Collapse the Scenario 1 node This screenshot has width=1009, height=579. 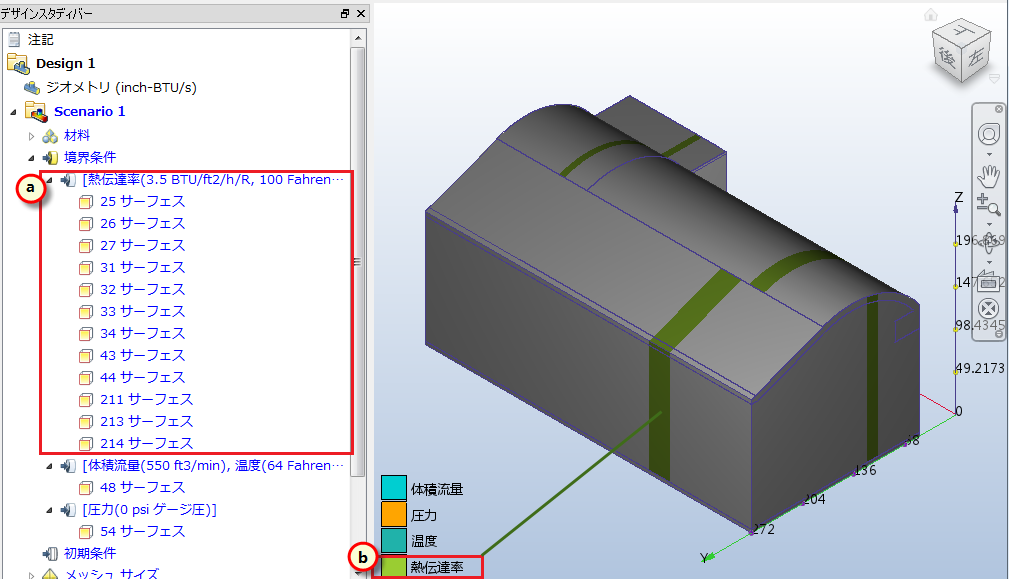(14, 113)
